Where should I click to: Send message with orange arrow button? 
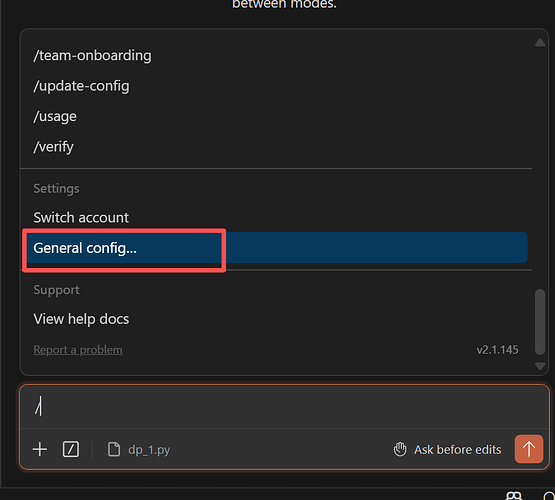529,449
